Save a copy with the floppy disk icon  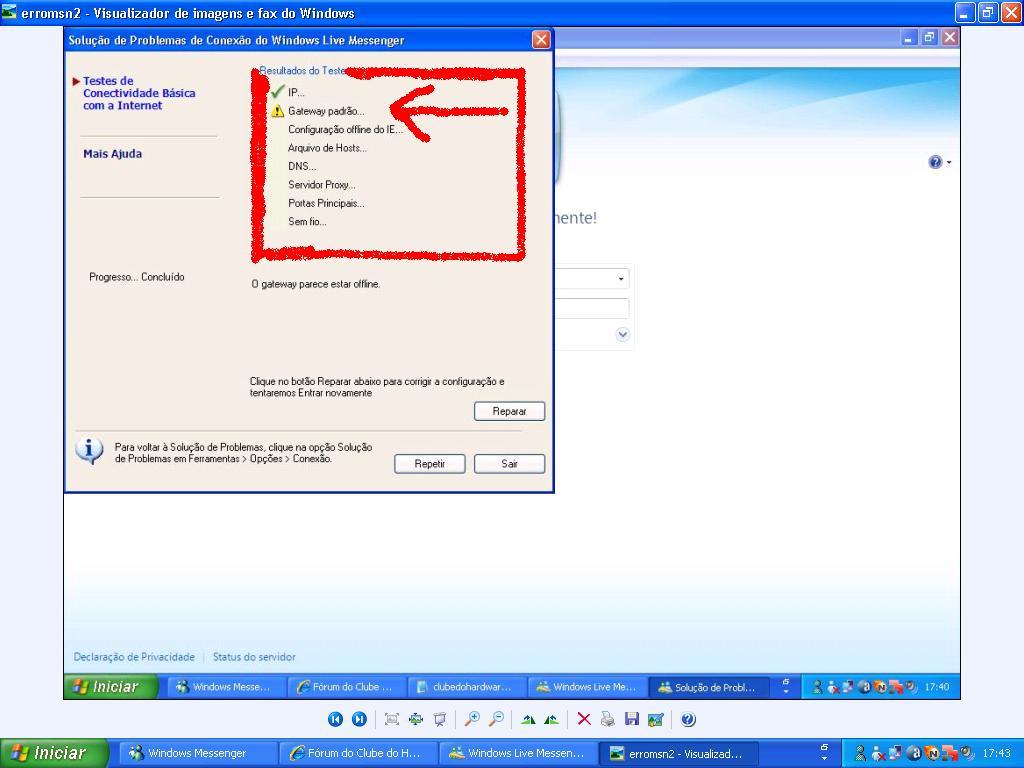[x=632, y=719]
